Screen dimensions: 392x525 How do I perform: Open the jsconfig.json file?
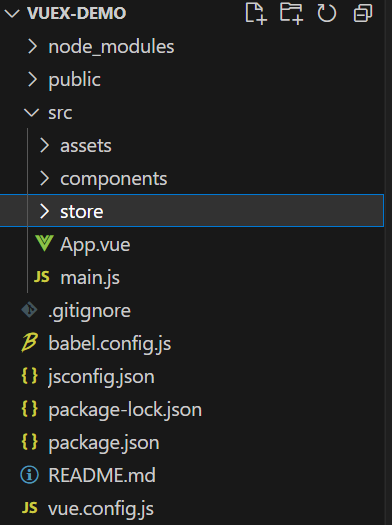[101, 377]
